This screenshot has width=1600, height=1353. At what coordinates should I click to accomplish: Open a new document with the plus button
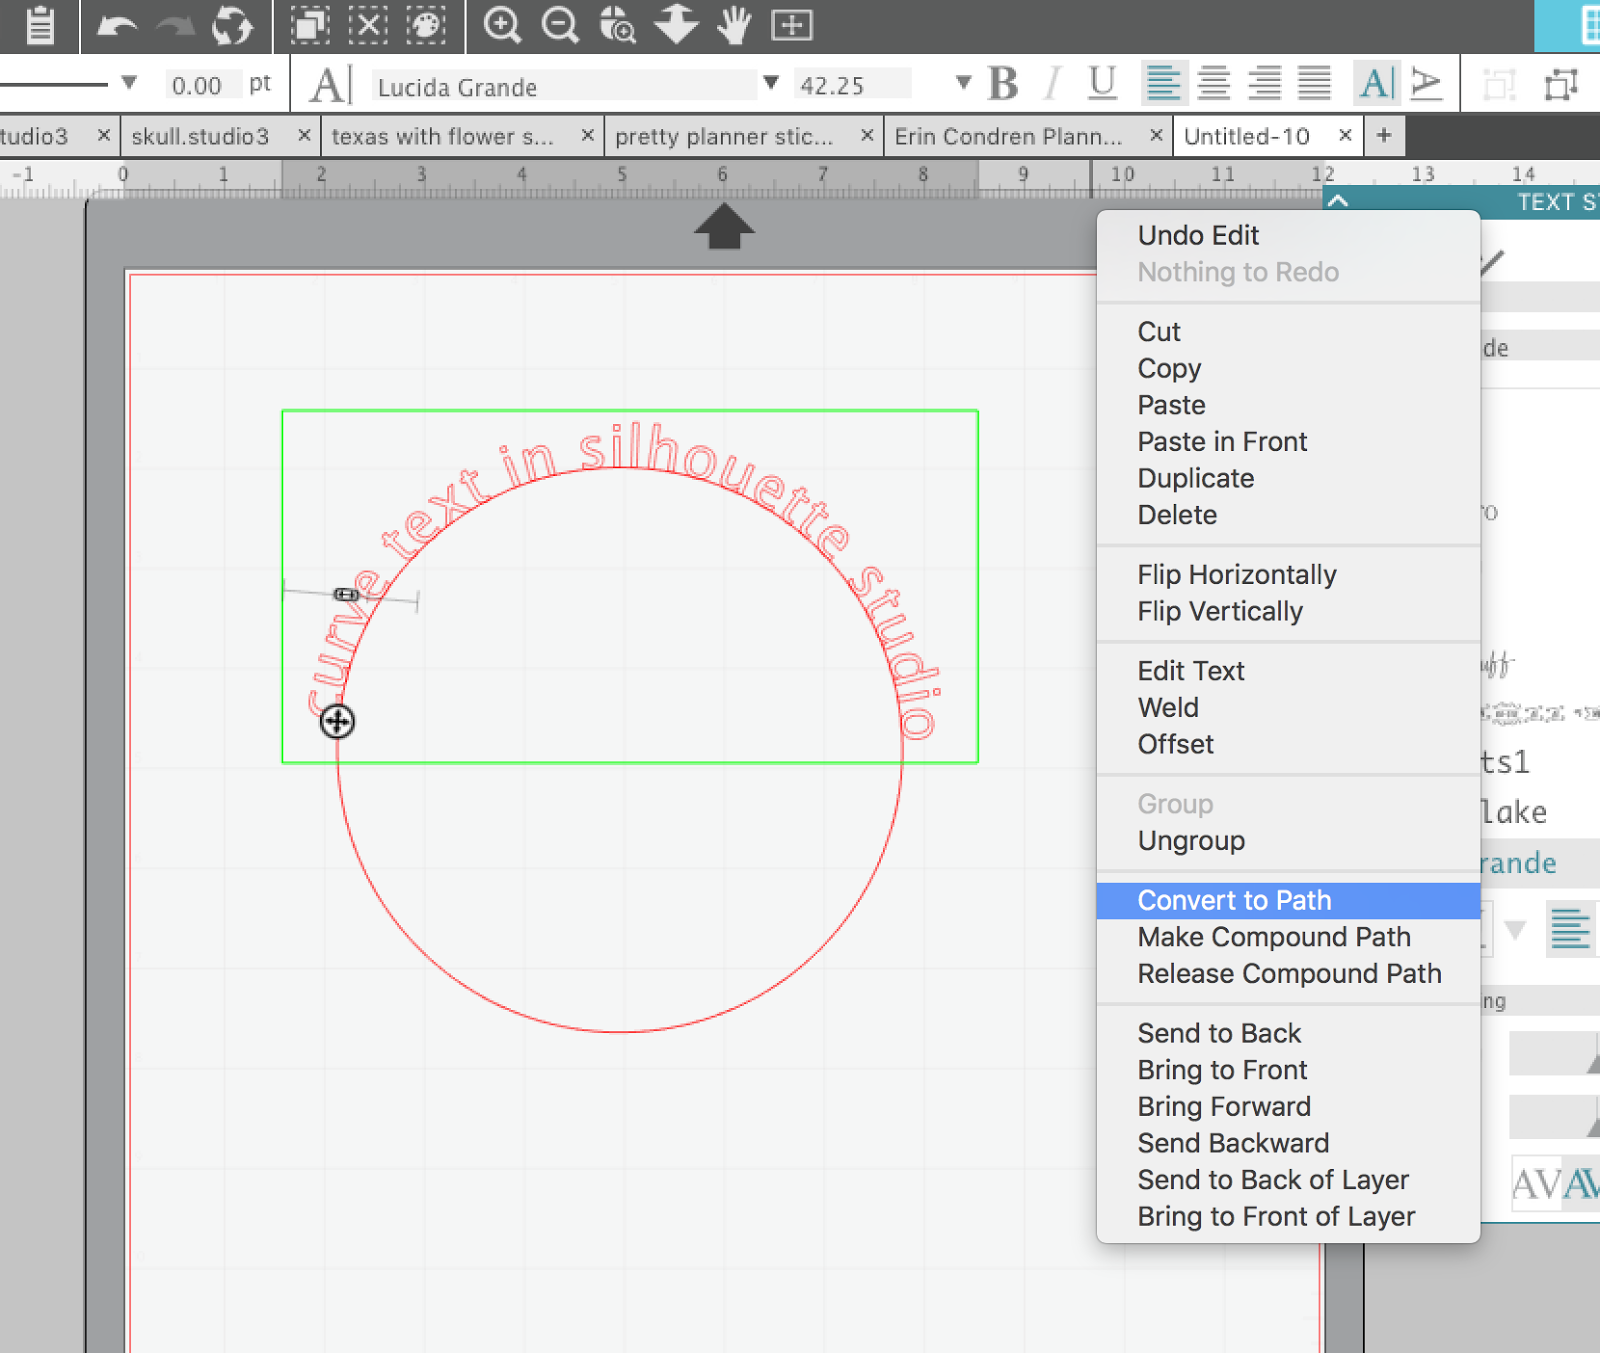[x=1383, y=135]
